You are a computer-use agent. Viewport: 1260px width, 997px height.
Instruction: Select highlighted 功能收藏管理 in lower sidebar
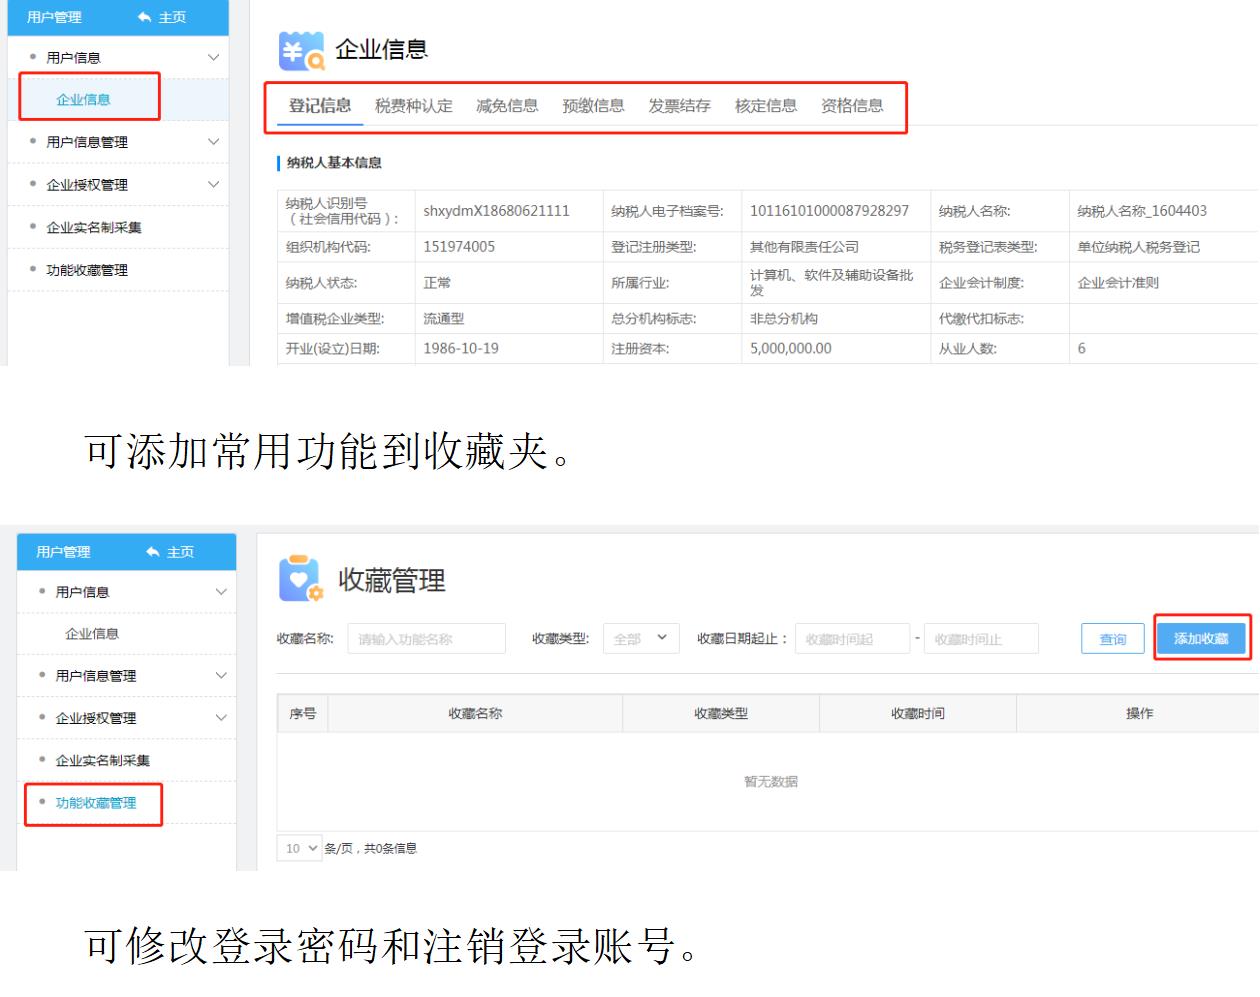click(x=95, y=803)
